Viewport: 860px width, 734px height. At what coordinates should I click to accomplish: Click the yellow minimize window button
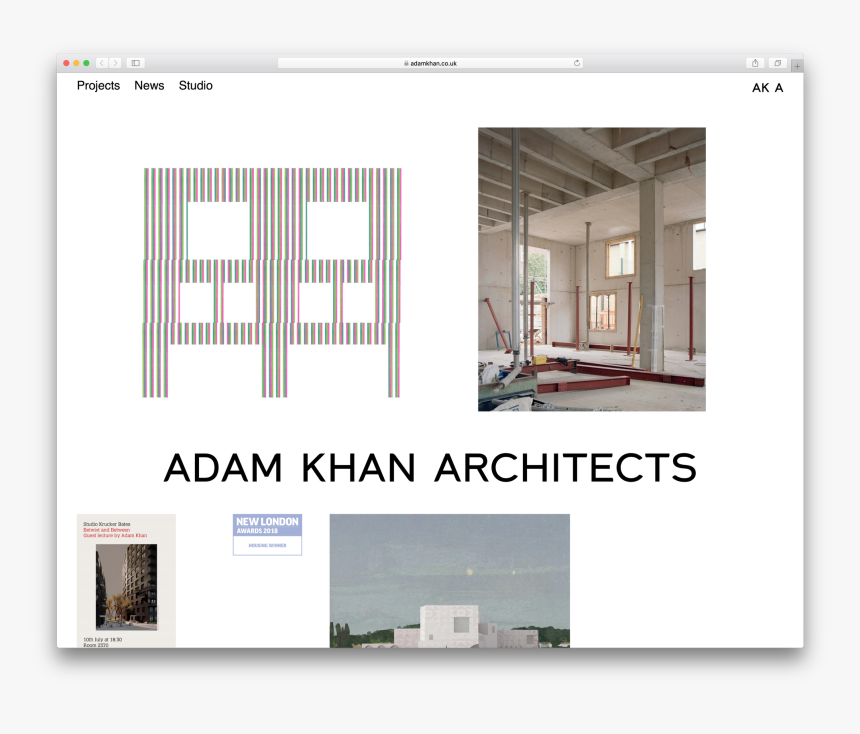tap(76, 63)
